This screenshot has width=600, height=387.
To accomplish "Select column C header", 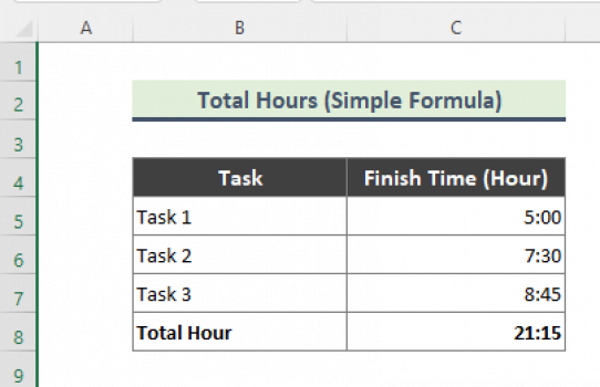I will 456,28.
